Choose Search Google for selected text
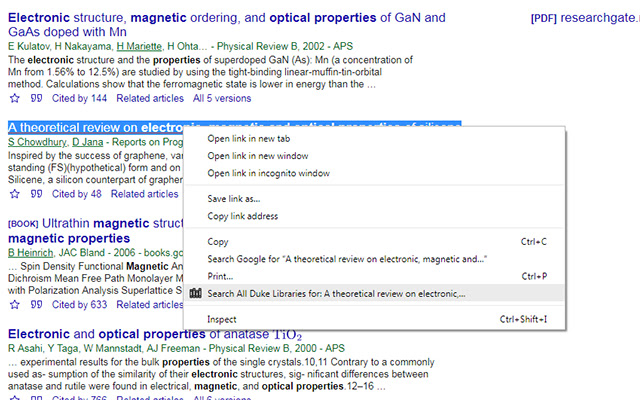Image resolution: width=640 pixels, height=400 pixels. pos(347,259)
